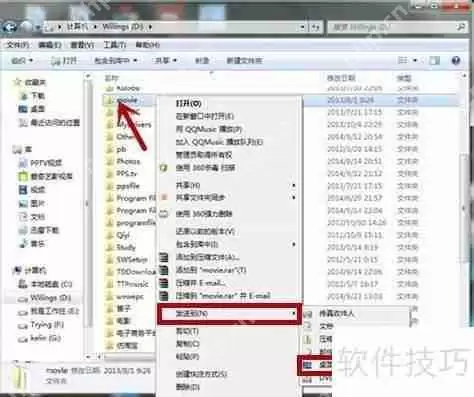Viewport: 474px width, 397px height.
Task: Click 添加到压缩文件(A)... WinRAR icon
Action: (164, 257)
